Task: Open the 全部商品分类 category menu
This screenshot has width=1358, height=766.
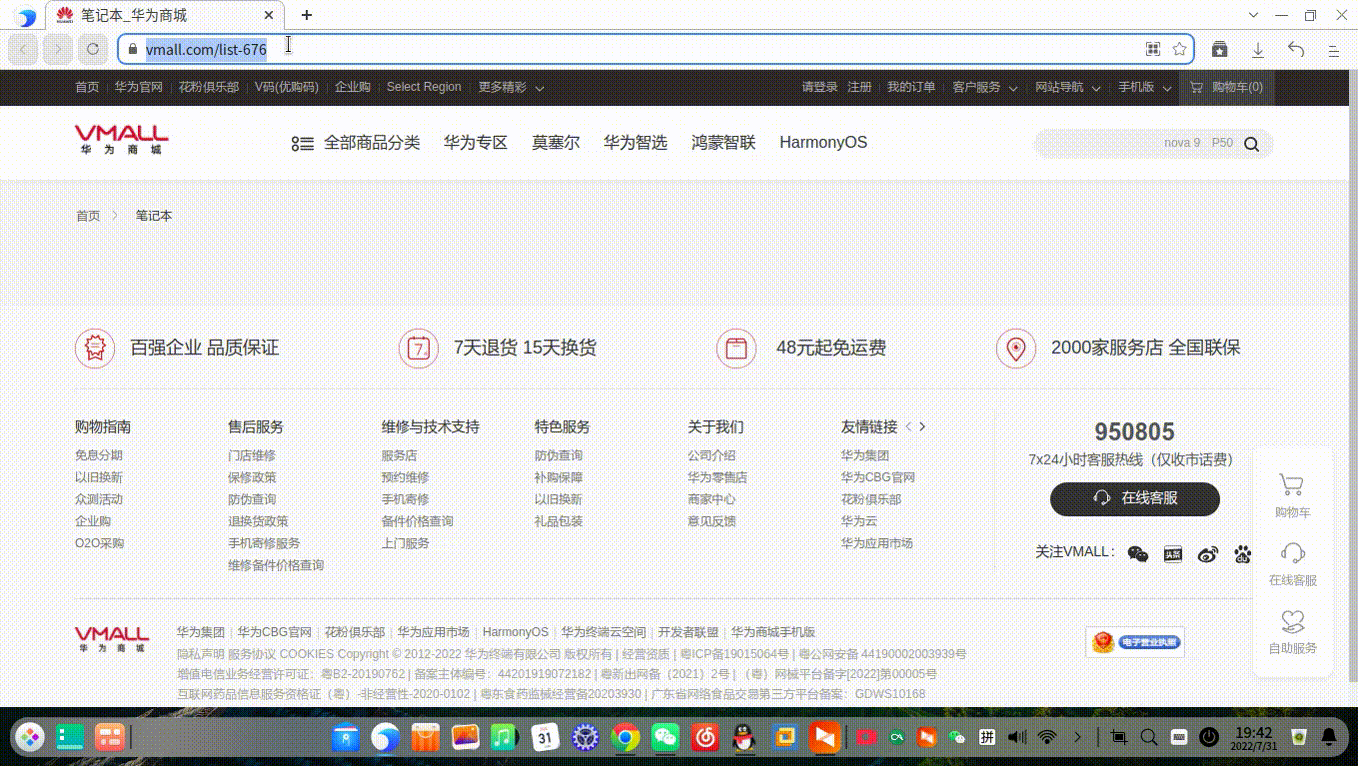Action: pyautogui.click(x=356, y=143)
